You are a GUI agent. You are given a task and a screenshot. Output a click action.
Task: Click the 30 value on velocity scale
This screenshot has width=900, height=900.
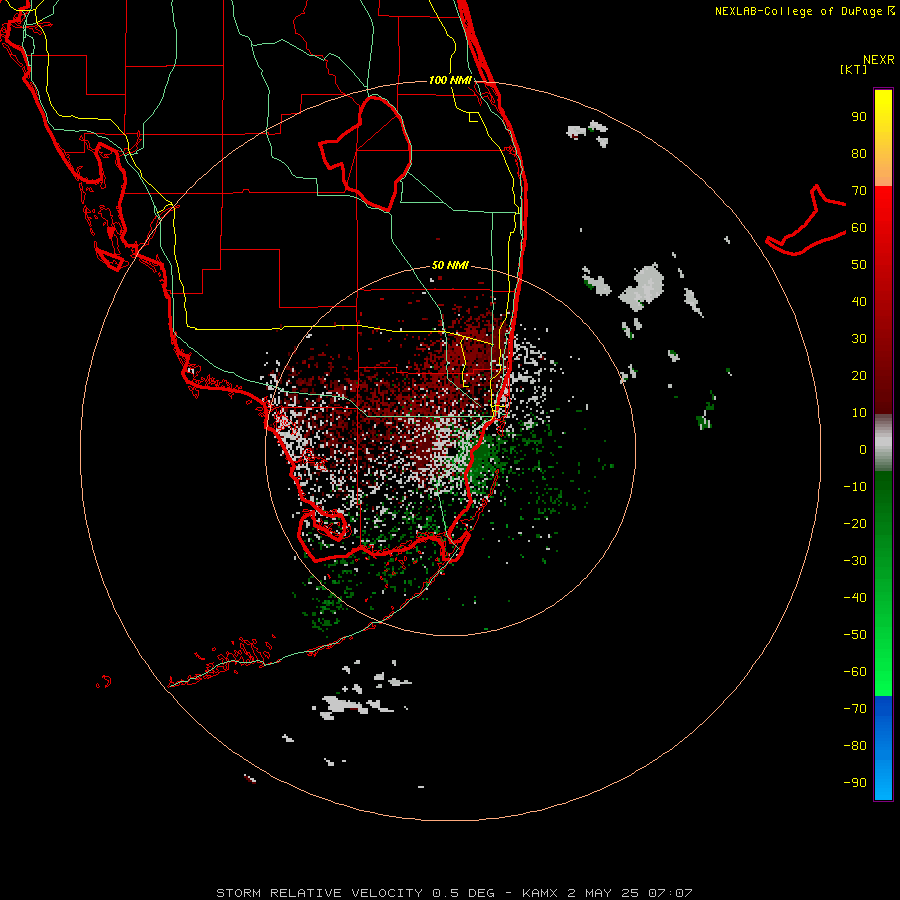point(859,339)
